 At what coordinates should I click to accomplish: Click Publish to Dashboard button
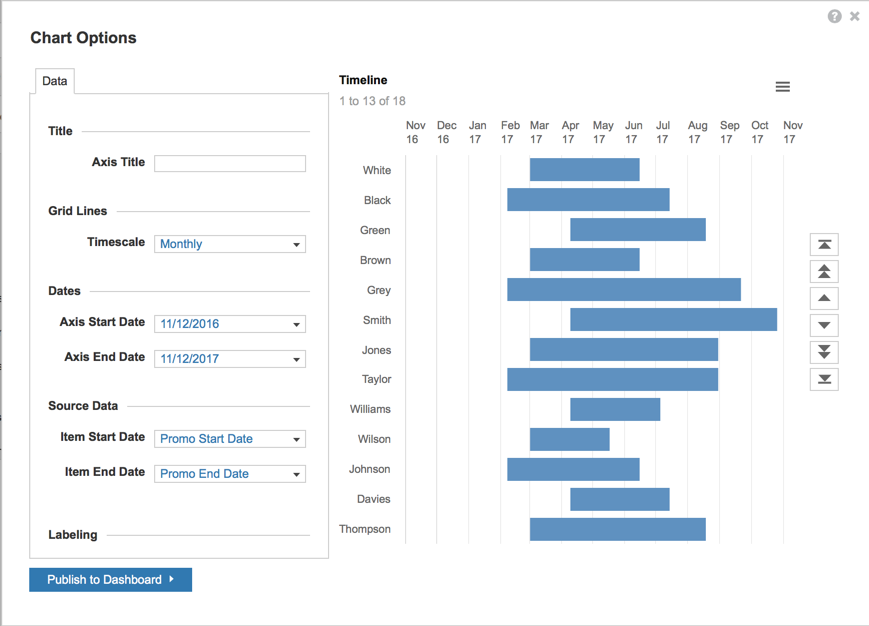[111, 579]
